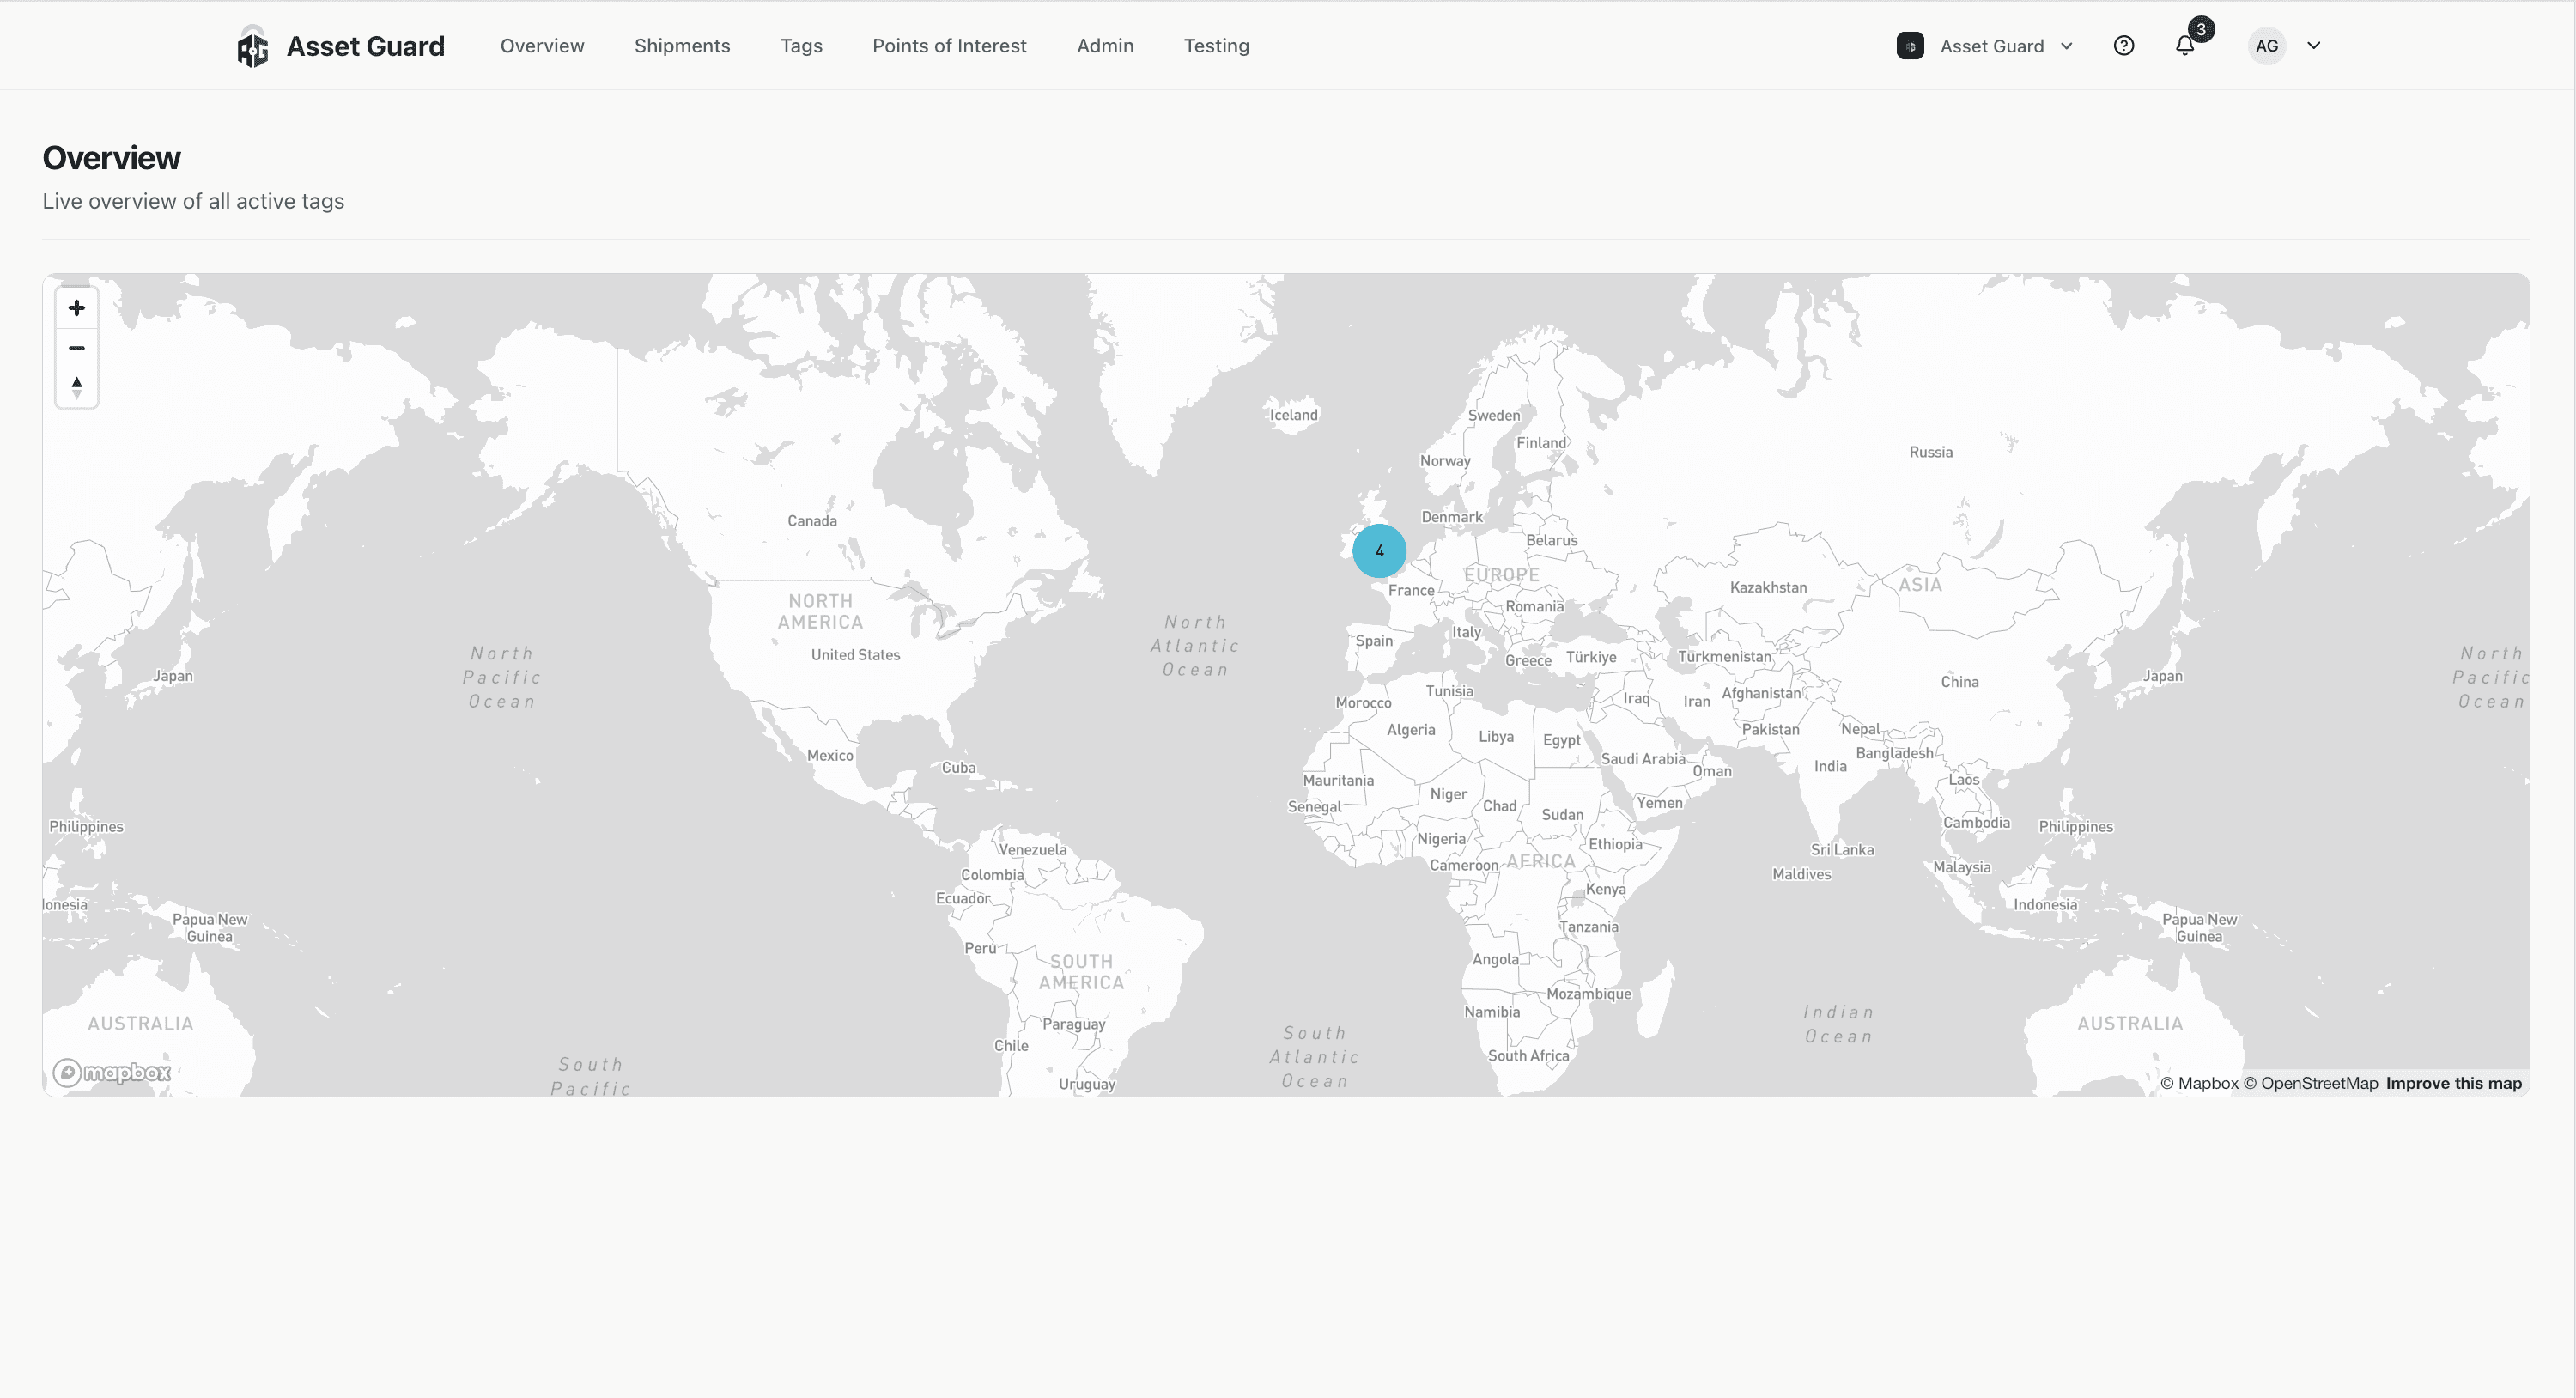Image resolution: width=2576 pixels, height=1398 pixels.
Task: Open Points of Interest in navigation
Action: click(949, 46)
